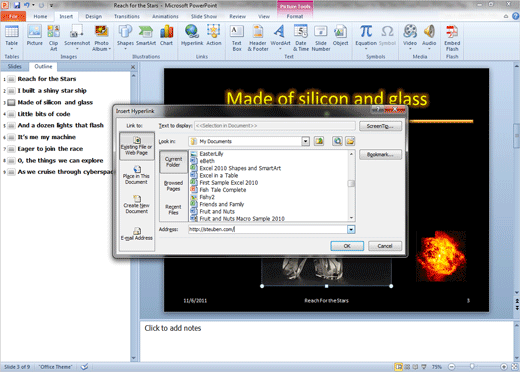Open Header & Footer settings

[258, 37]
